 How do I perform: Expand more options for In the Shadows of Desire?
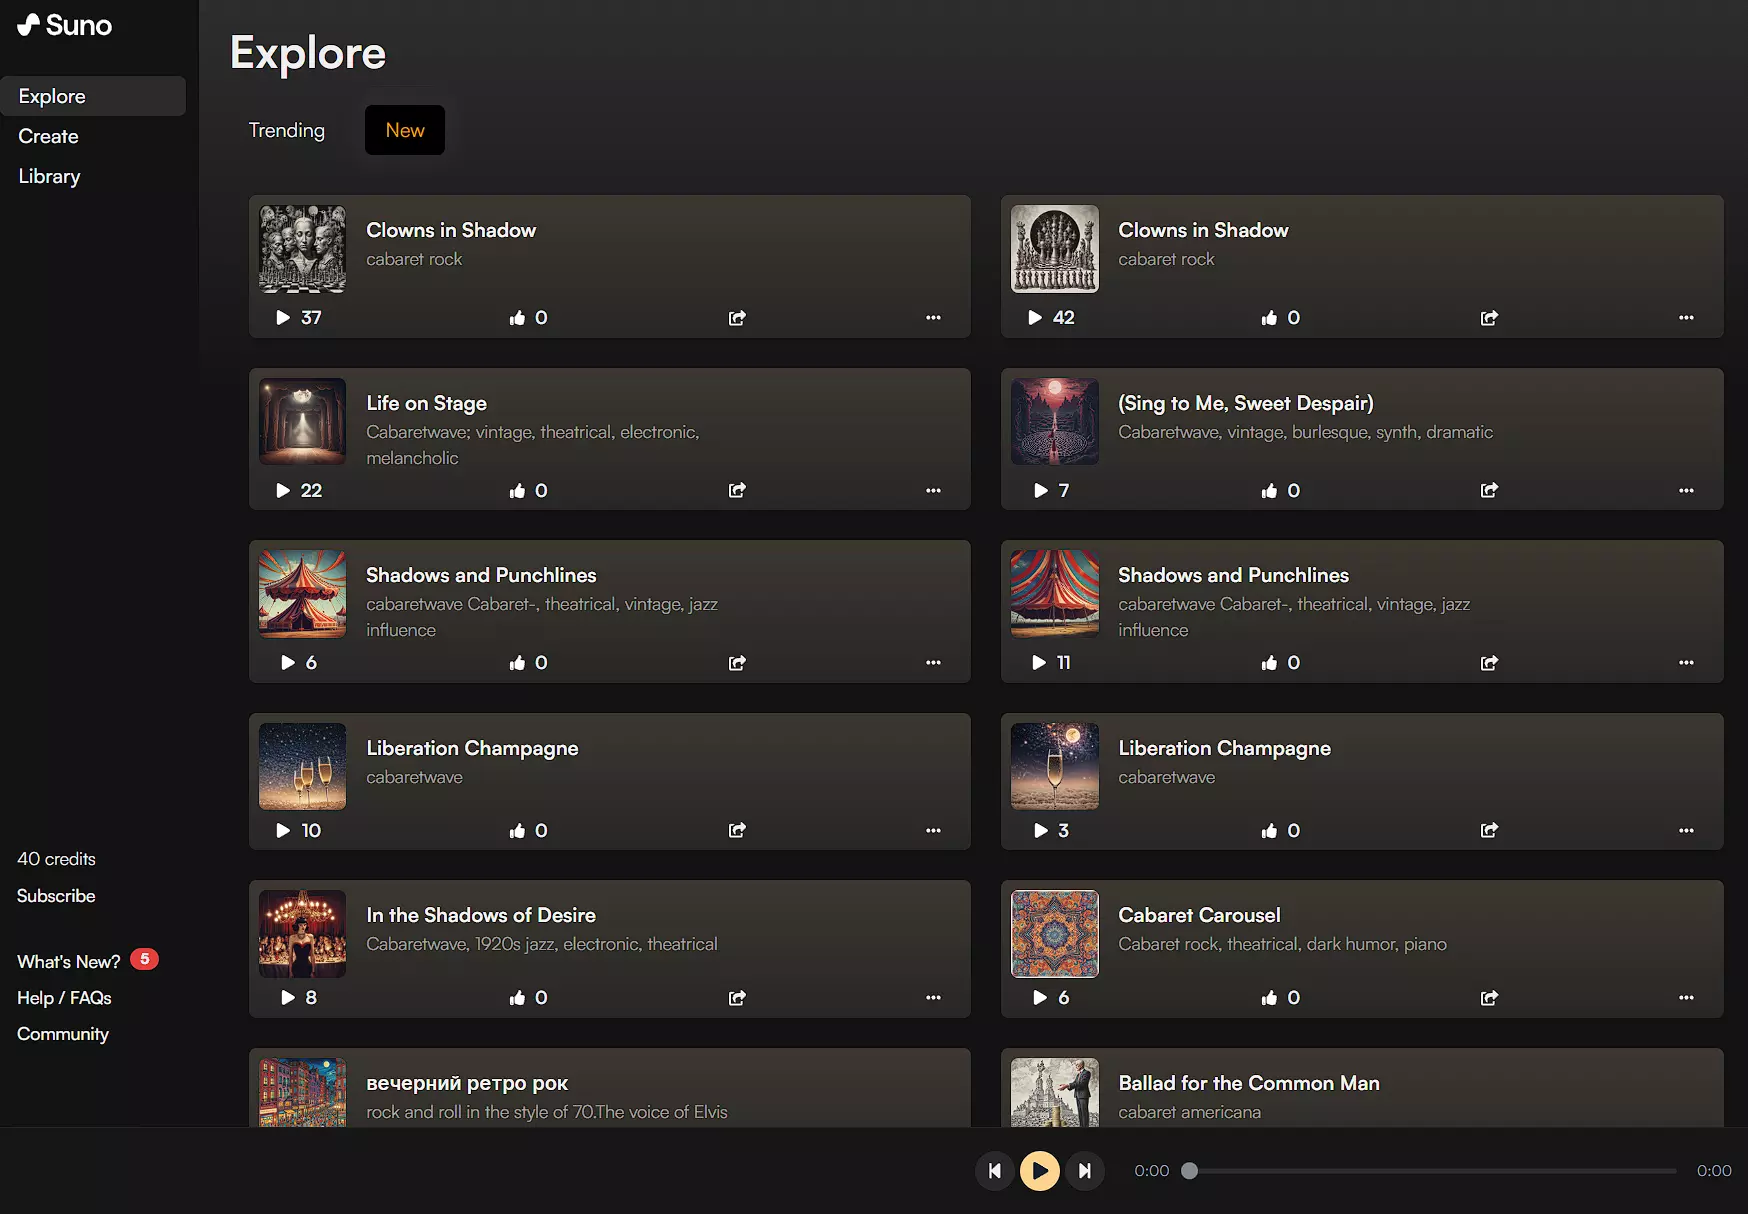tap(933, 998)
